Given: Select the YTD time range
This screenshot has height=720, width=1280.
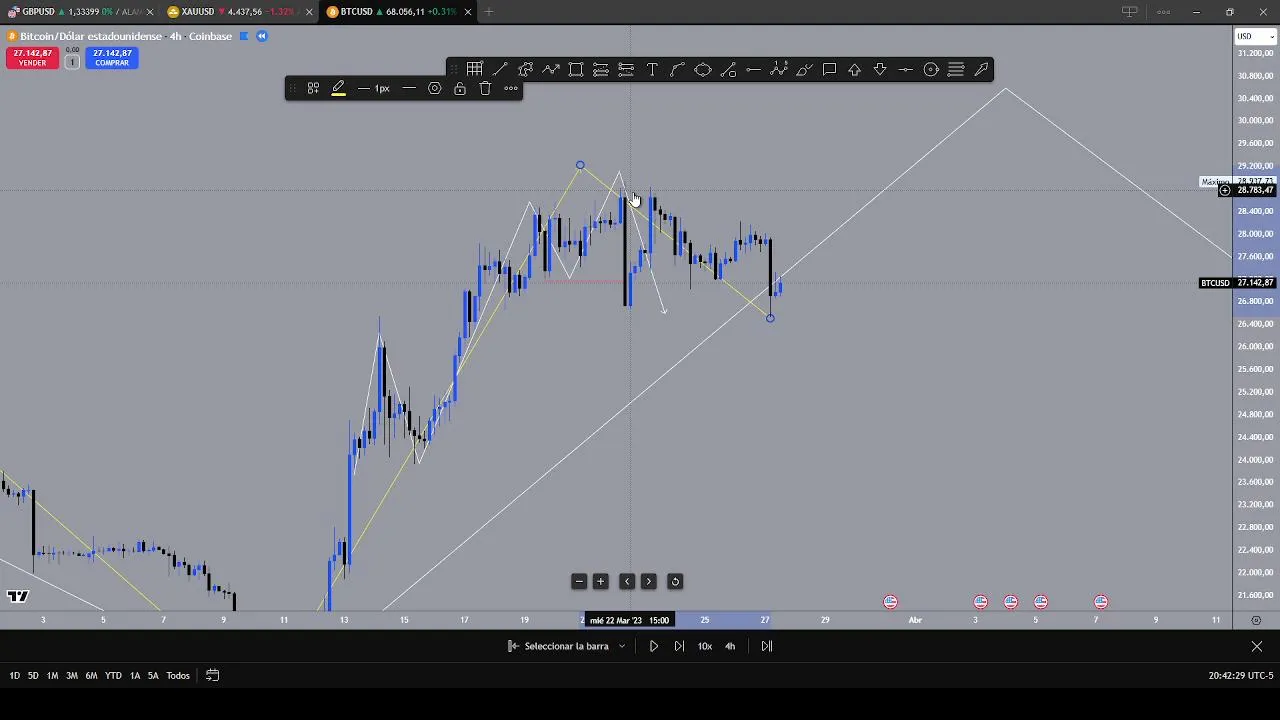Looking at the screenshot, I should 113,675.
